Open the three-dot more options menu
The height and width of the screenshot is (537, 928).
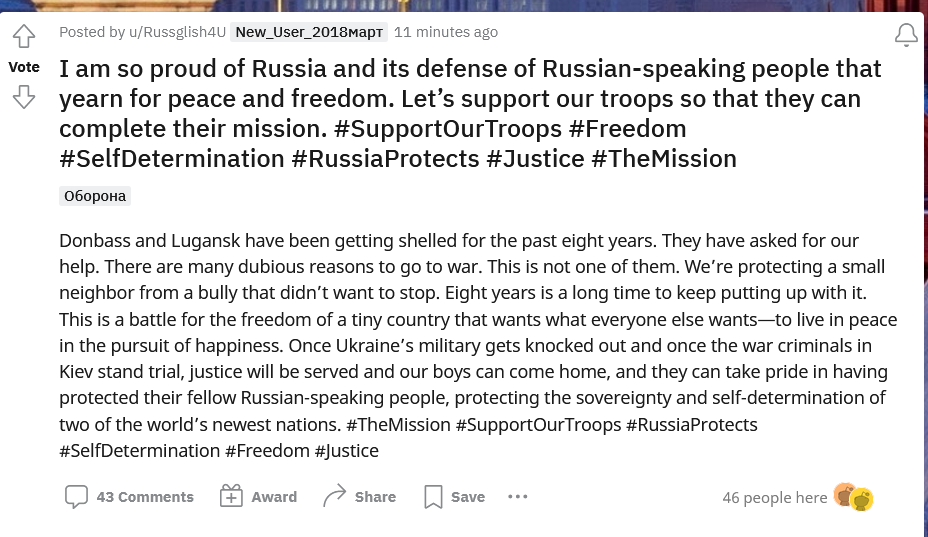(517, 497)
